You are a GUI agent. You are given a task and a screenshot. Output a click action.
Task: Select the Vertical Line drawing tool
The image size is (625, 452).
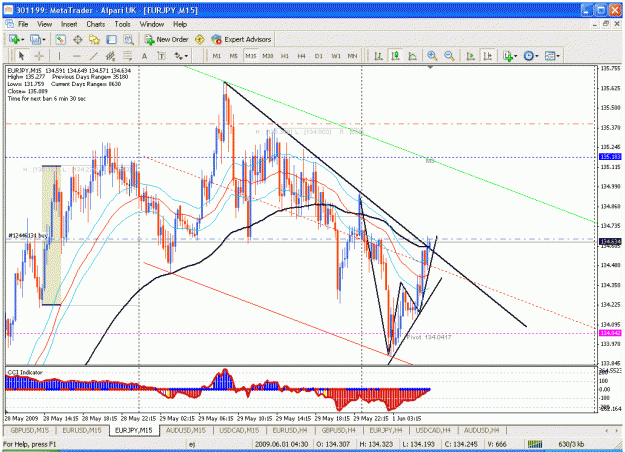tap(60, 56)
